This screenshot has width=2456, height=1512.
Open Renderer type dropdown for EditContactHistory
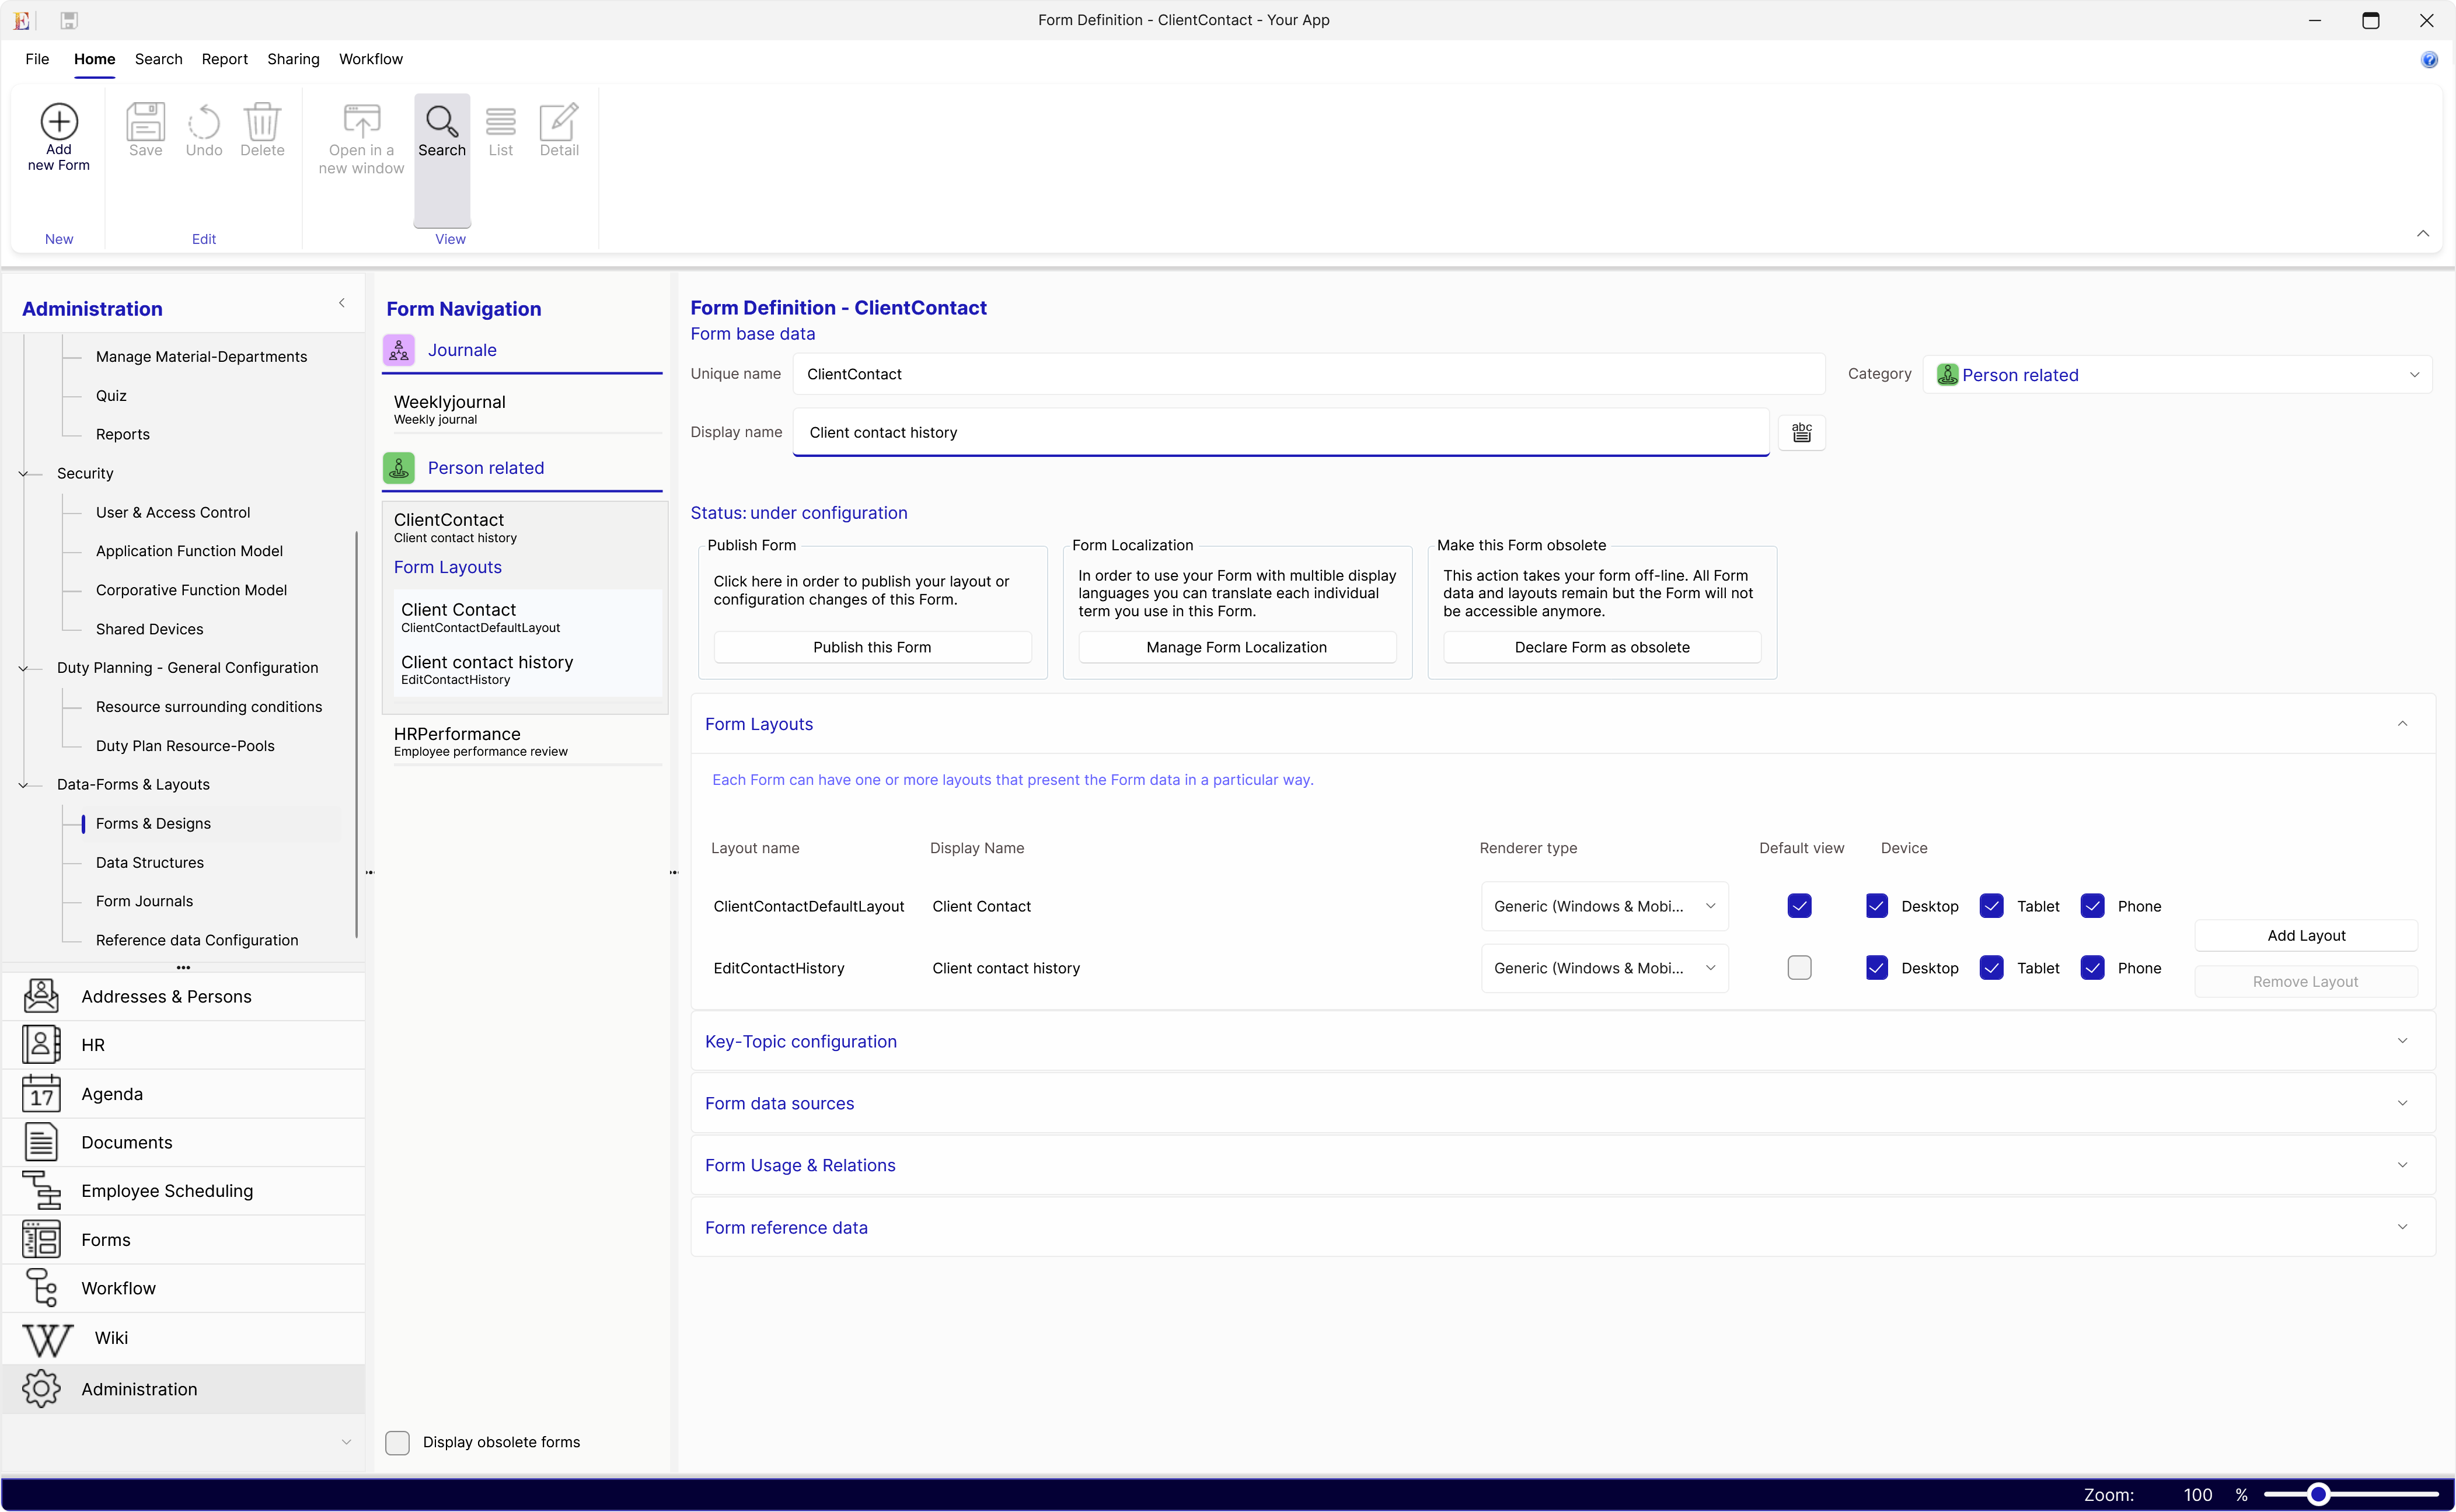tap(1604, 968)
